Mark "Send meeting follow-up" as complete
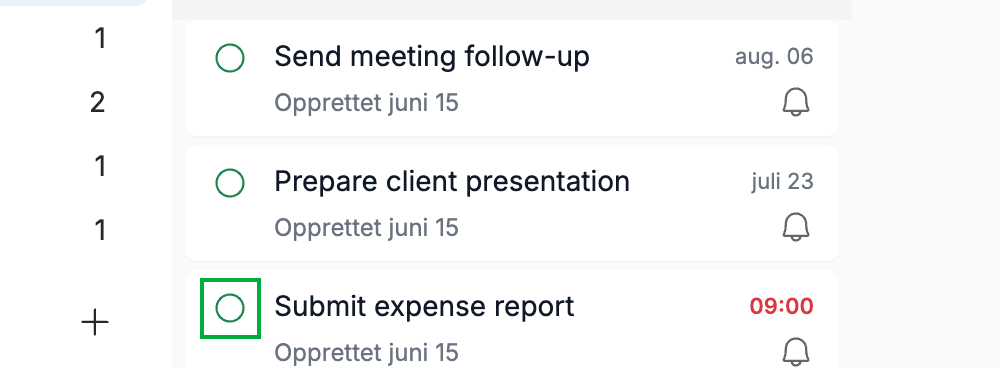Viewport: 1000px width, 368px height. (x=230, y=58)
